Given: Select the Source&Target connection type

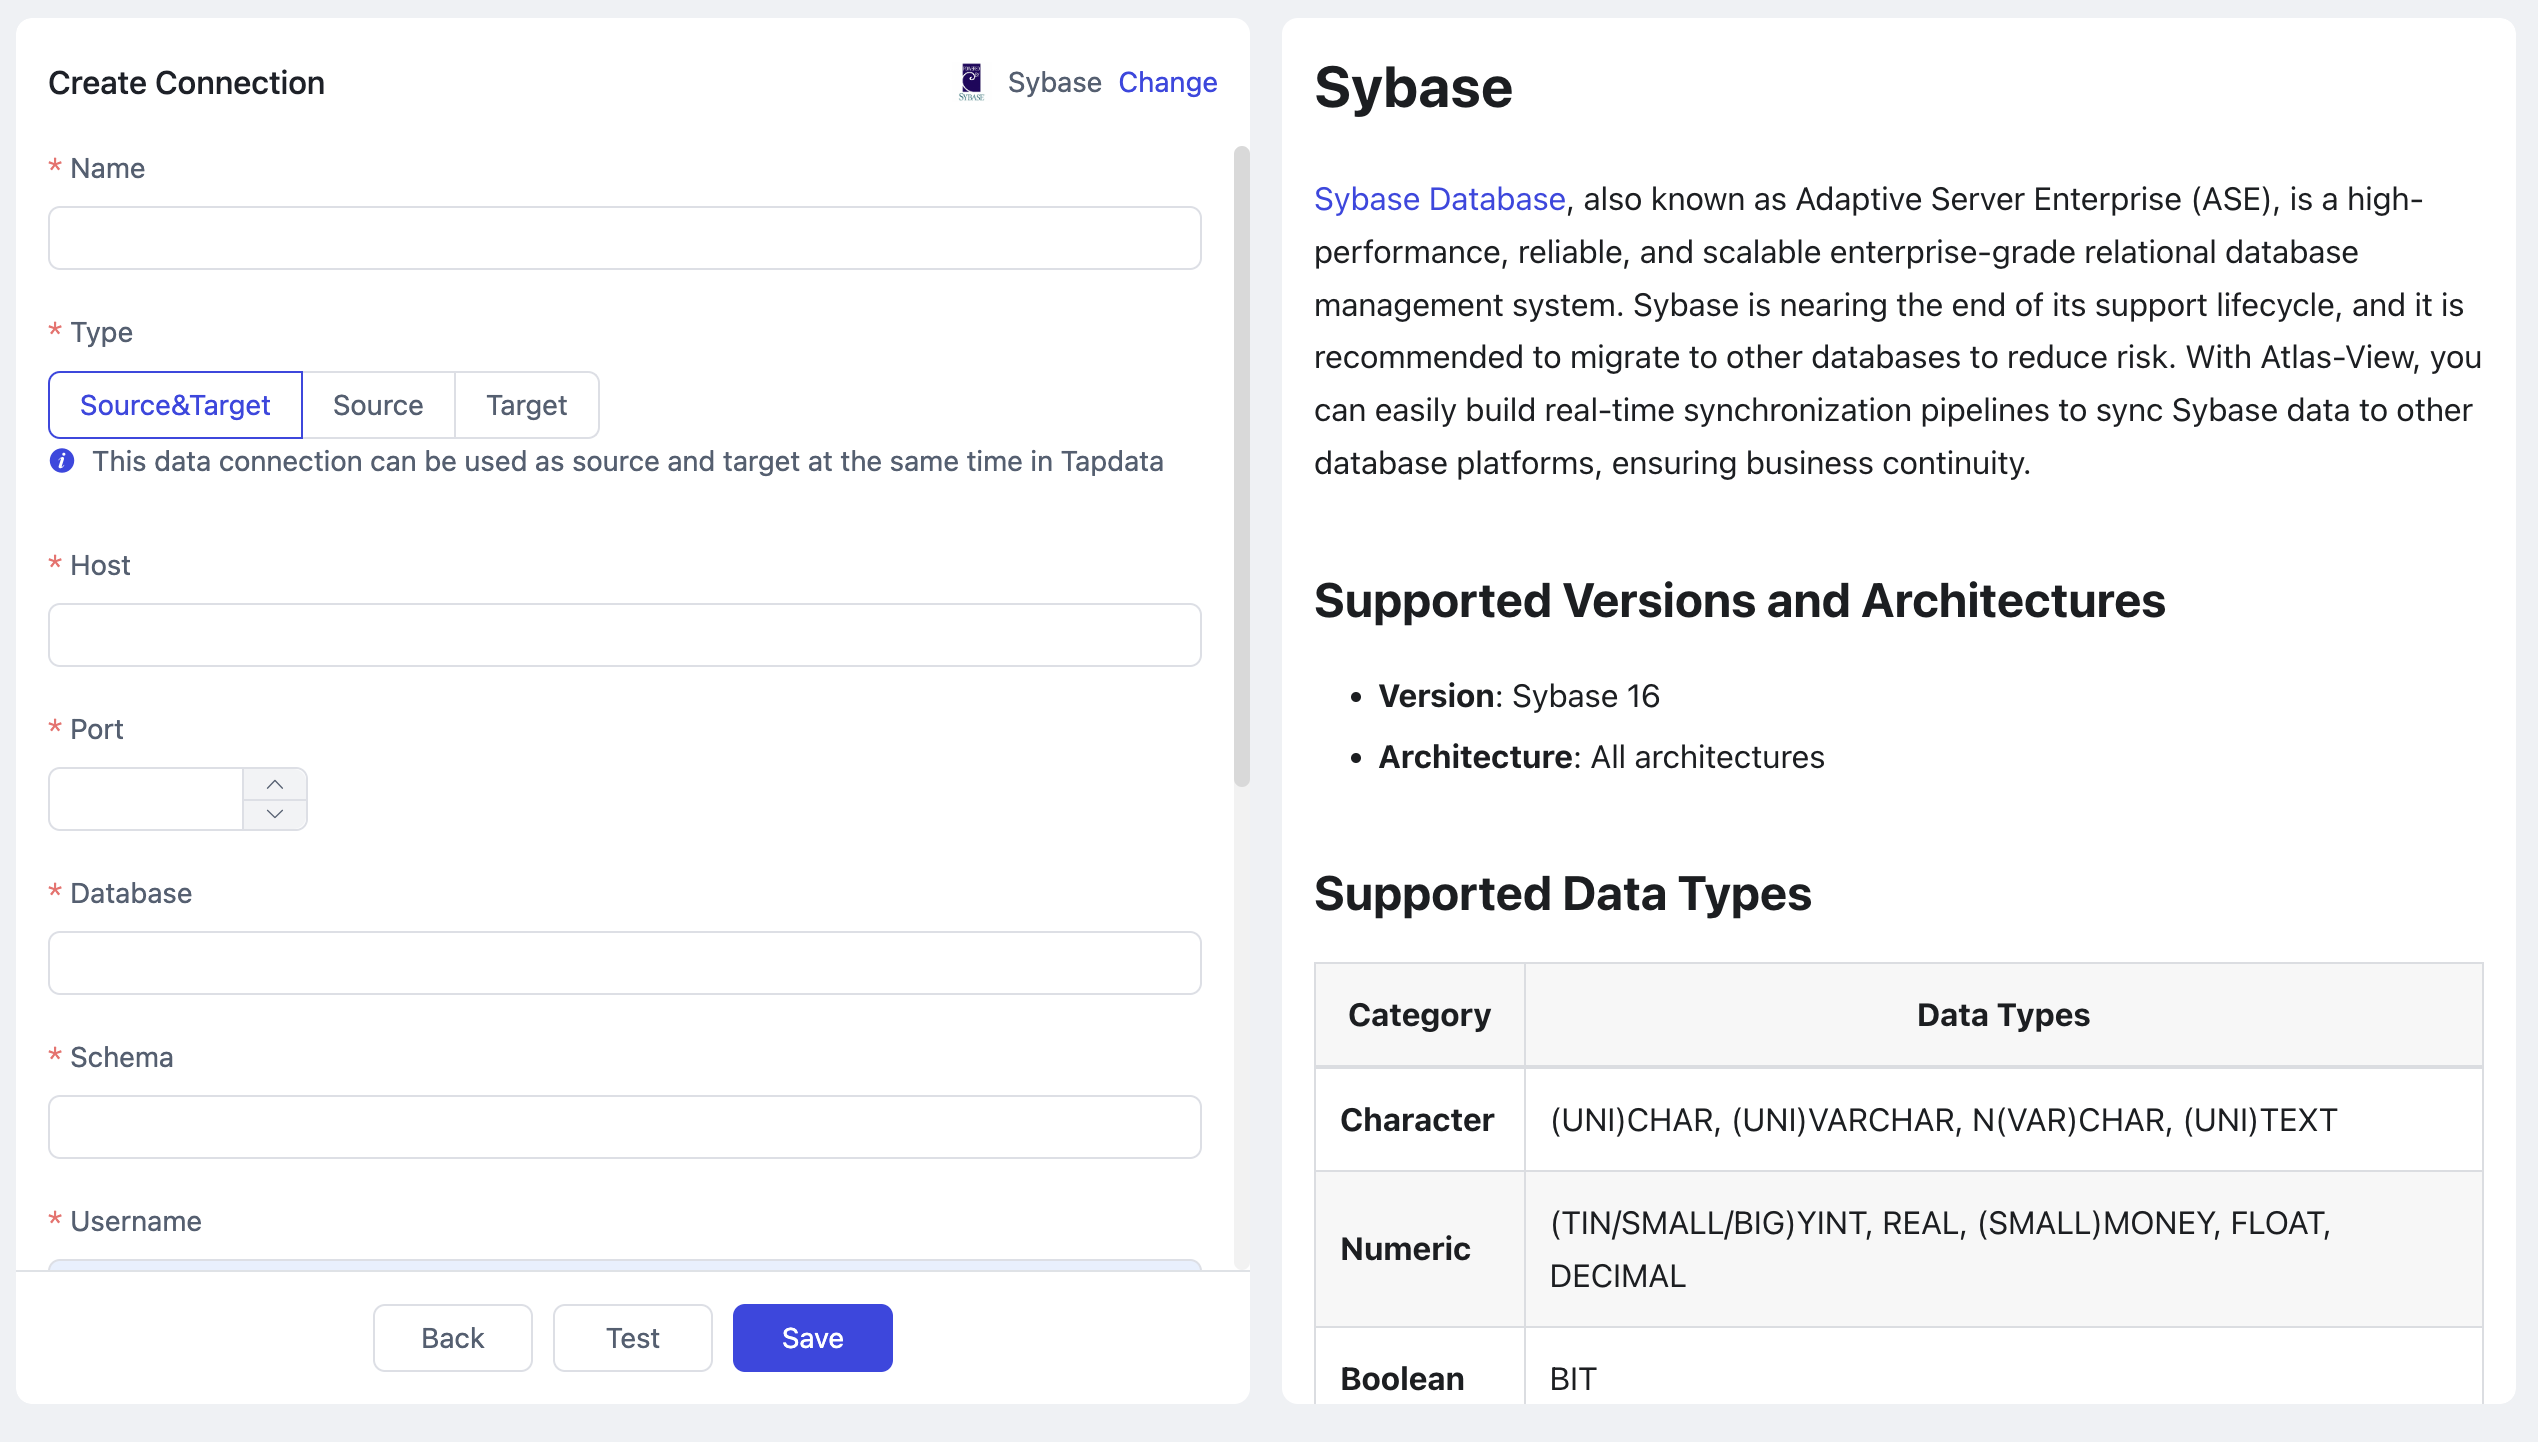Looking at the screenshot, I should (x=175, y=405).
